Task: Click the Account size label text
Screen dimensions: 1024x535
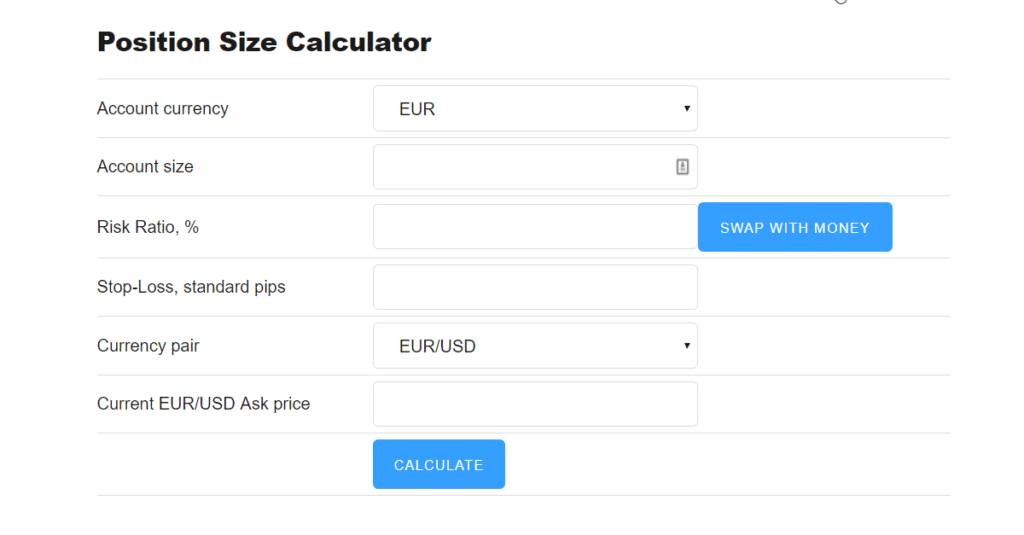Action: (145, 167)
